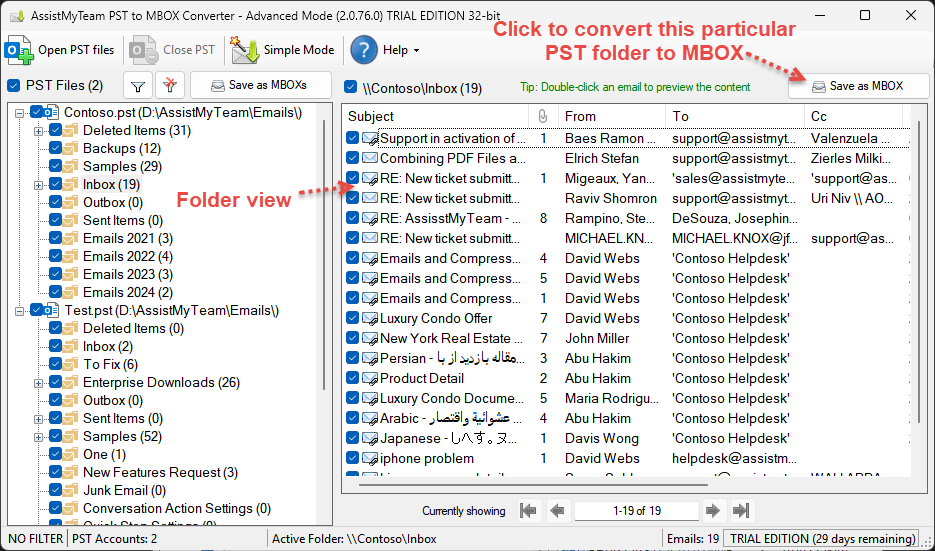Go to last page of emails
The height and width of the screenshot is (551, 935).
click(741, 510)
